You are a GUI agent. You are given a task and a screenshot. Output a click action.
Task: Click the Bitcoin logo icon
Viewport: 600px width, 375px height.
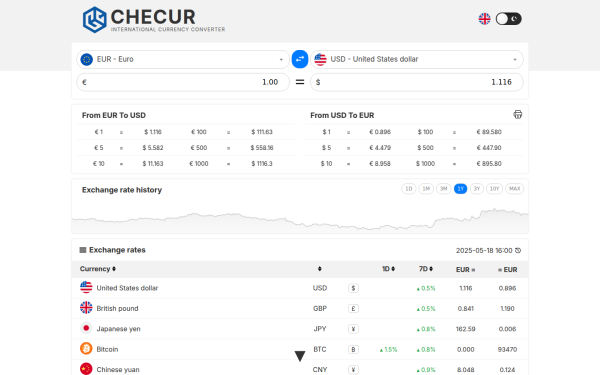pyautogui.click(x=86, y=349)
